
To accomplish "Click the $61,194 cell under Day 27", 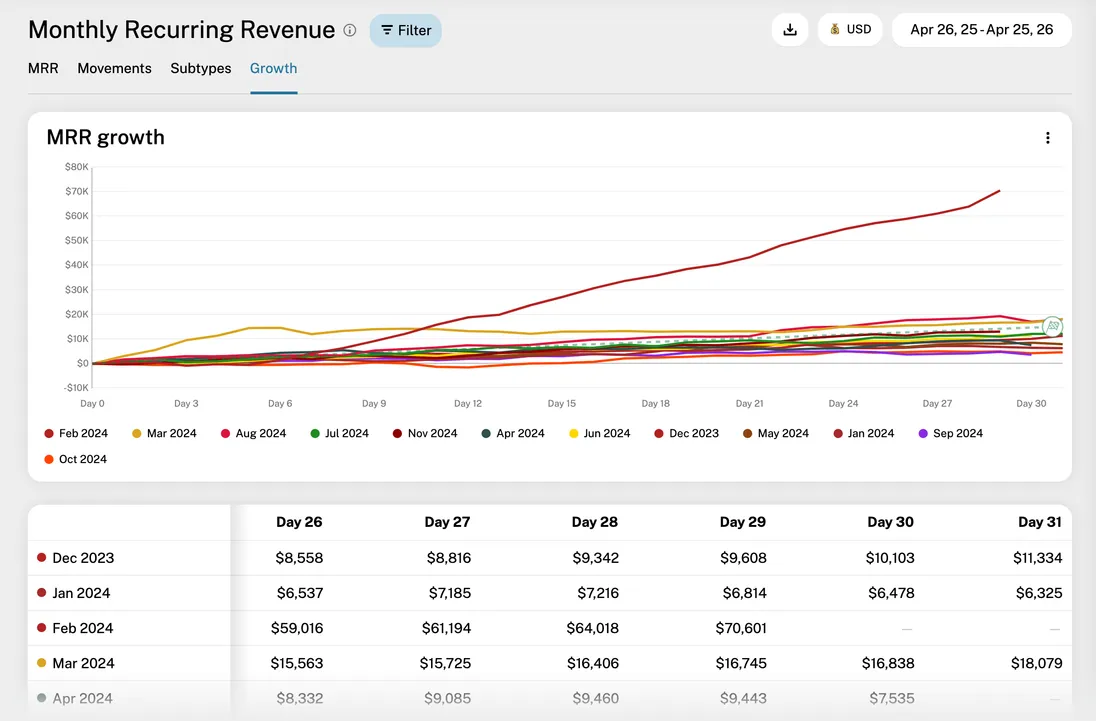I will (446, 627).
